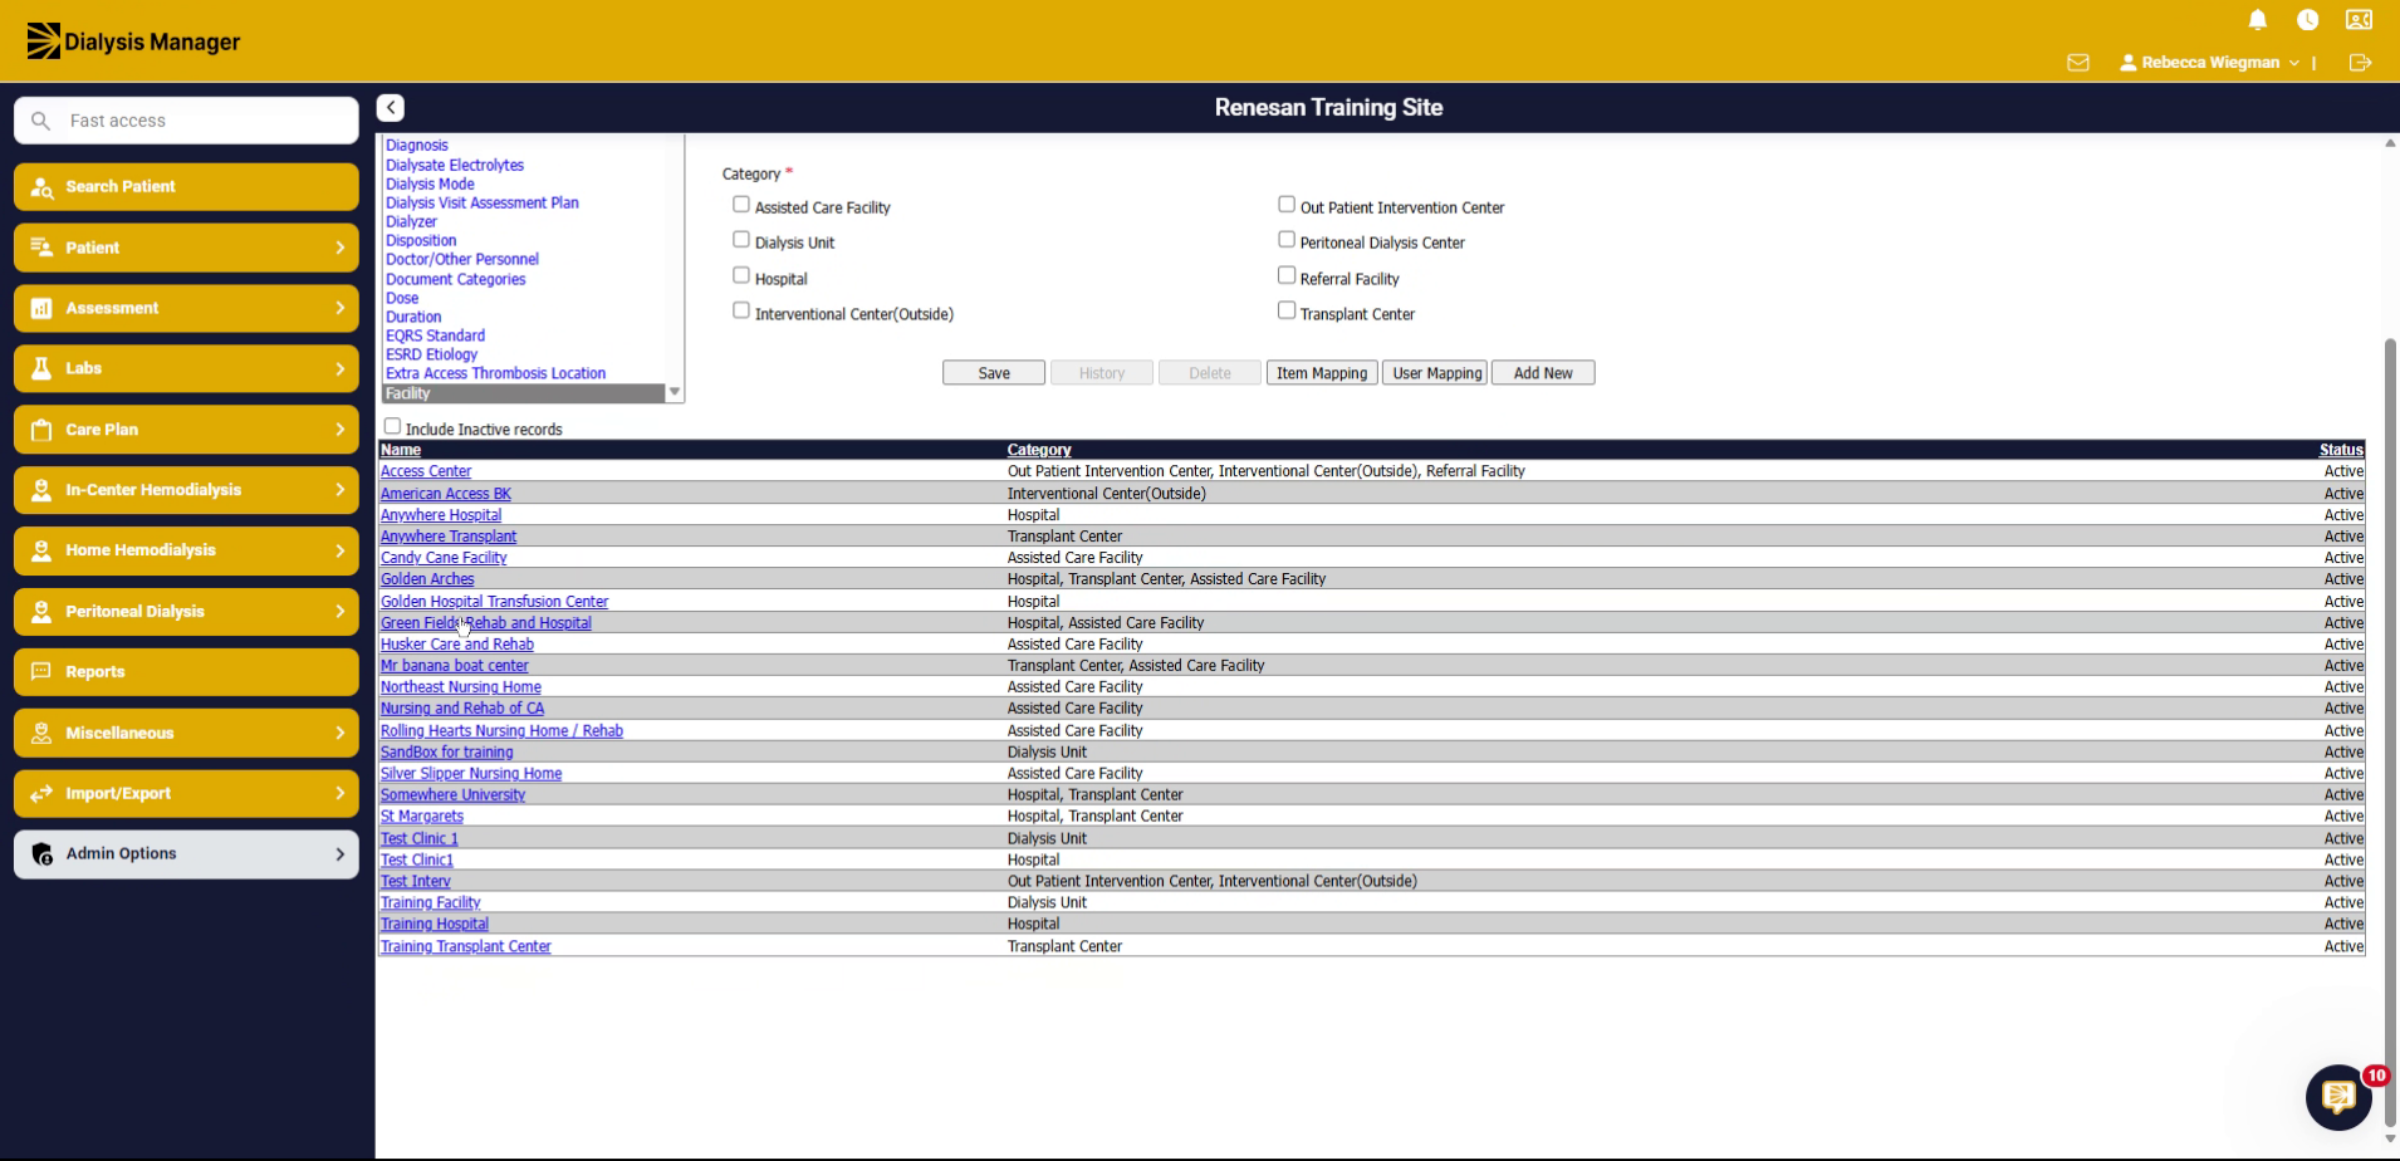Open the mail envelope icon

(x=2078, y=62)
